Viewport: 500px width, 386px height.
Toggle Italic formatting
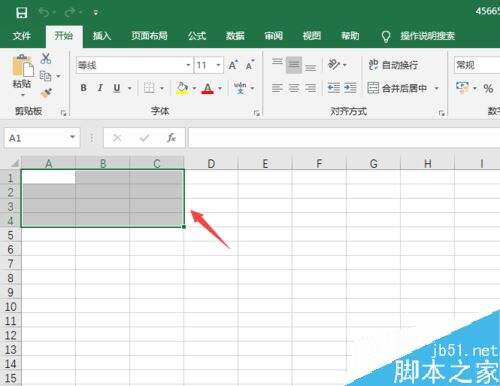click(x=100, y=88)
